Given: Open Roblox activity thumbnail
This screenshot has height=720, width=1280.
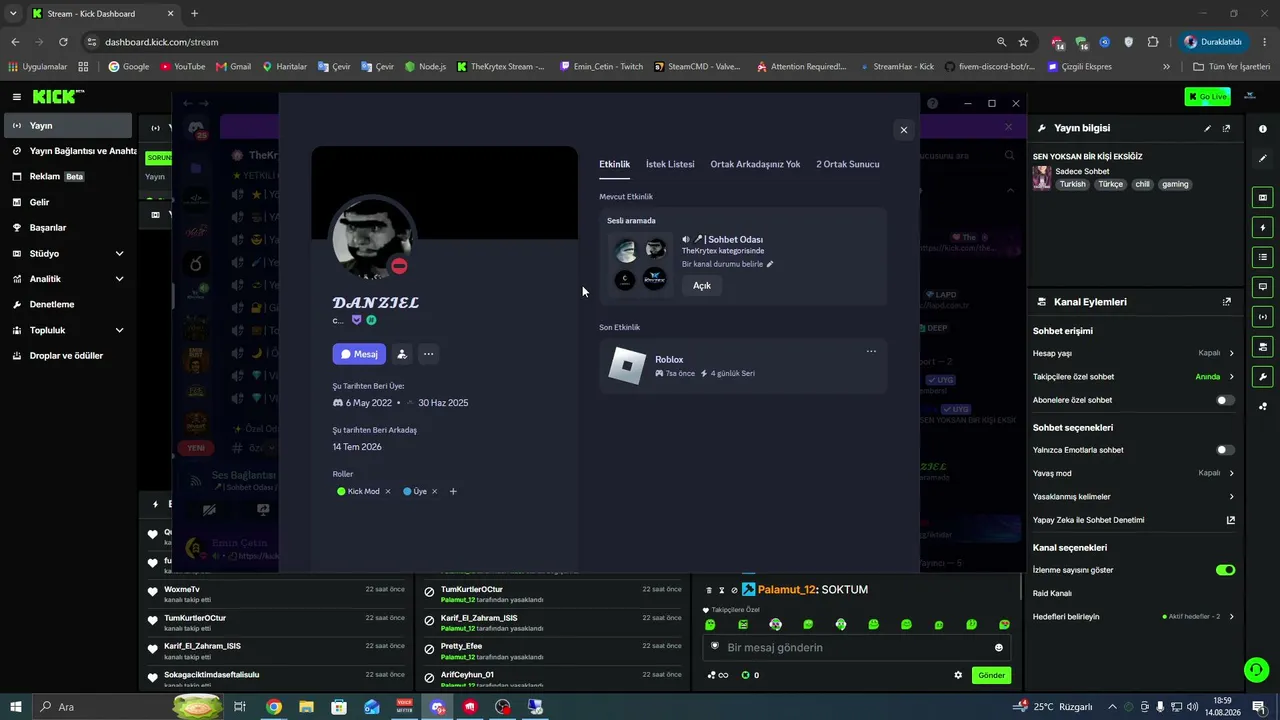Looking at the screenshot, I should (627, 366).
